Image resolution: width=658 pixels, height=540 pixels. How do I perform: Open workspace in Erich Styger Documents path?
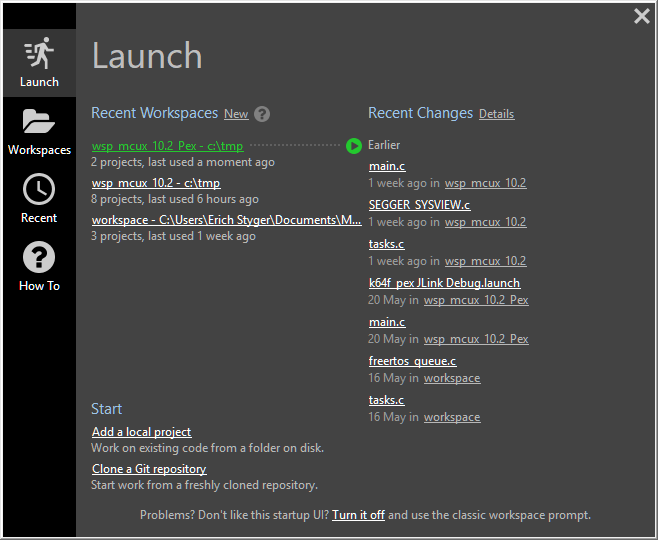[x=226, y=220]
